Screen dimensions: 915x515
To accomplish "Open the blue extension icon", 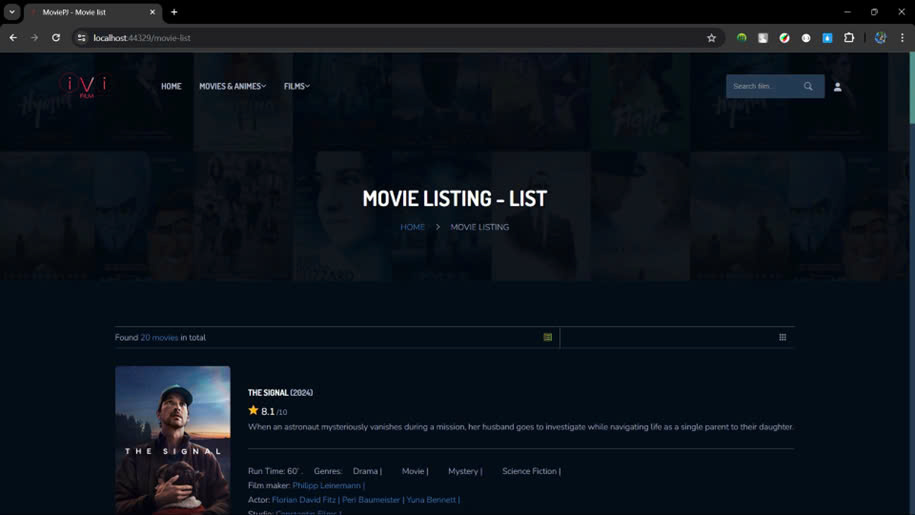I will [x=827, y=38].
